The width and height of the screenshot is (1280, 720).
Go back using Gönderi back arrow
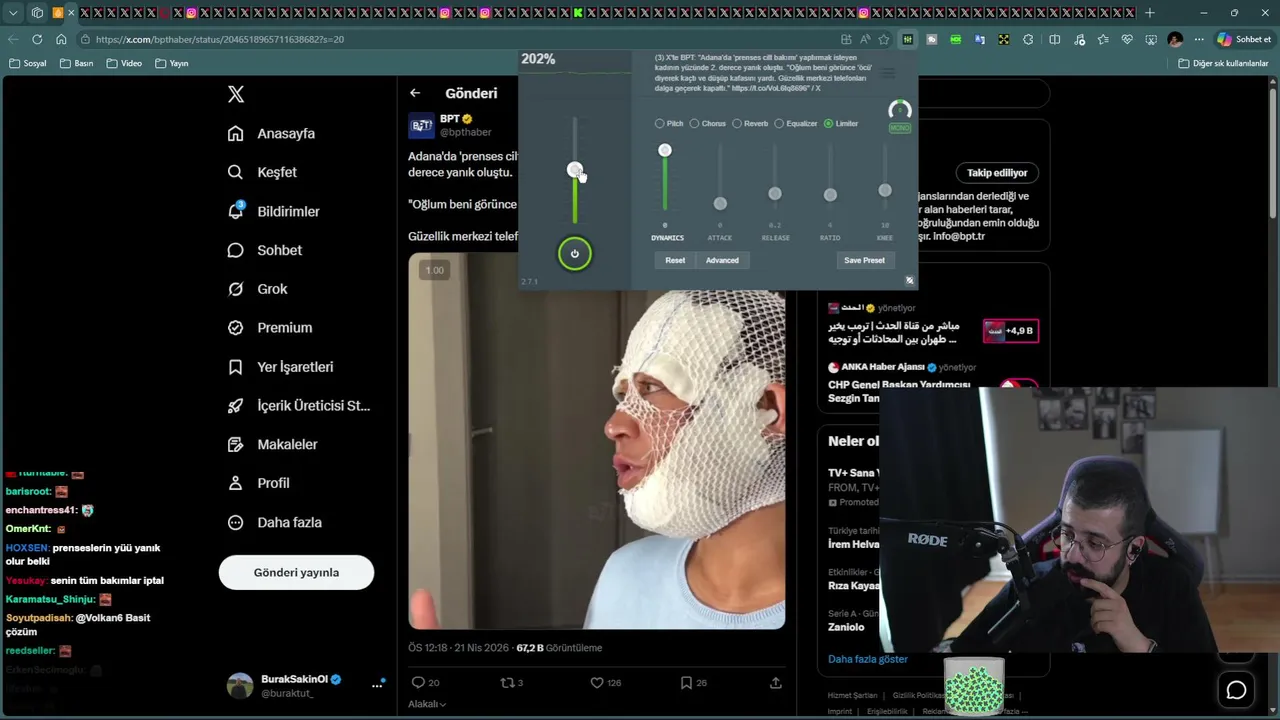pyautogui.click(x=415, y=93)
